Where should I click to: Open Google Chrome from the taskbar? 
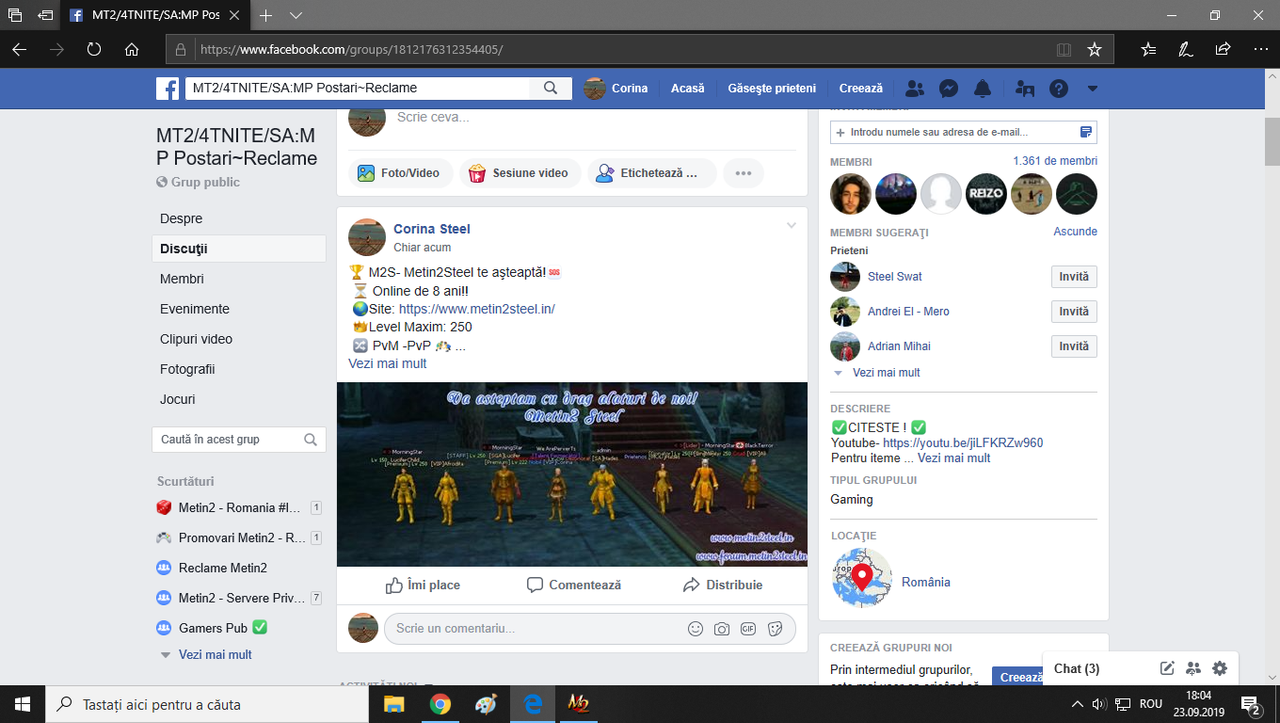440,704
